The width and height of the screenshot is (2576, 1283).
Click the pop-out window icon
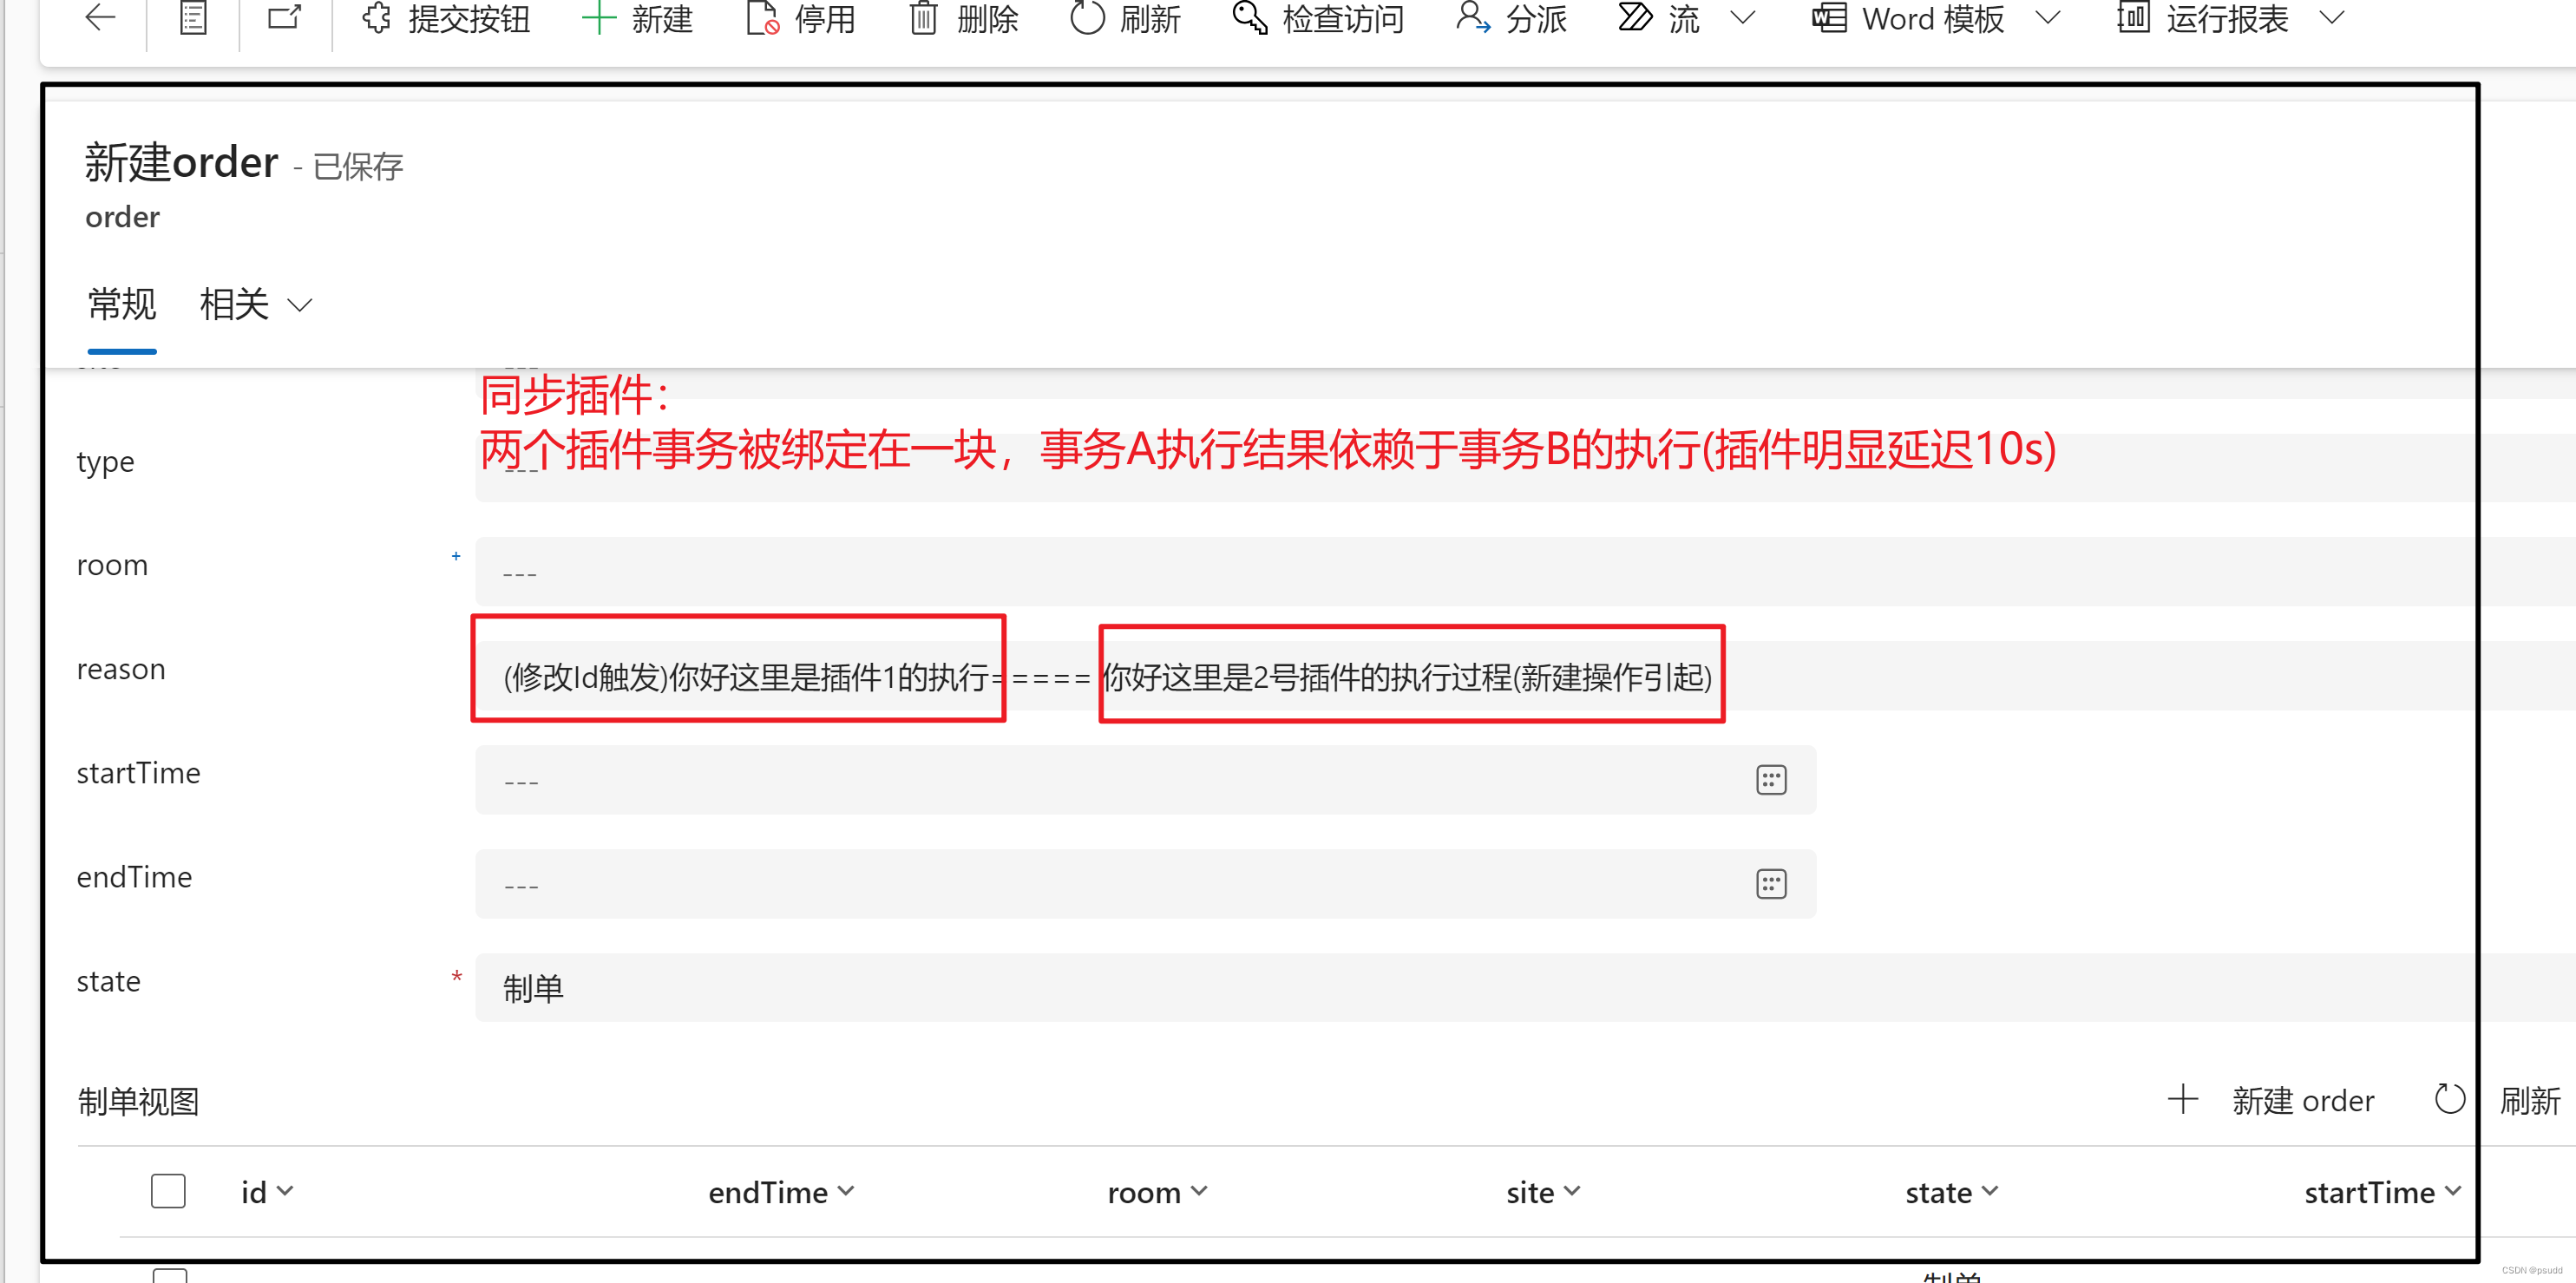point(285,17)
